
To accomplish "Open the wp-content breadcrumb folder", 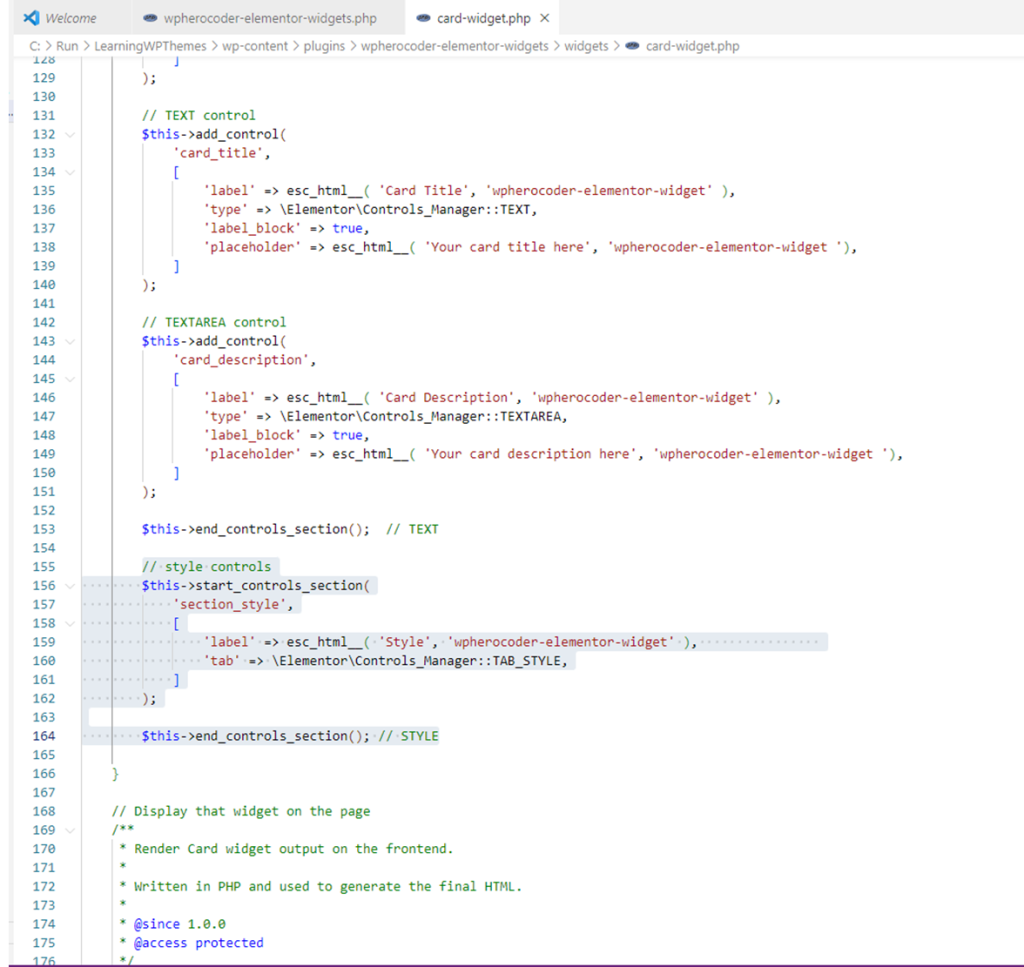I will click(255, 46).
